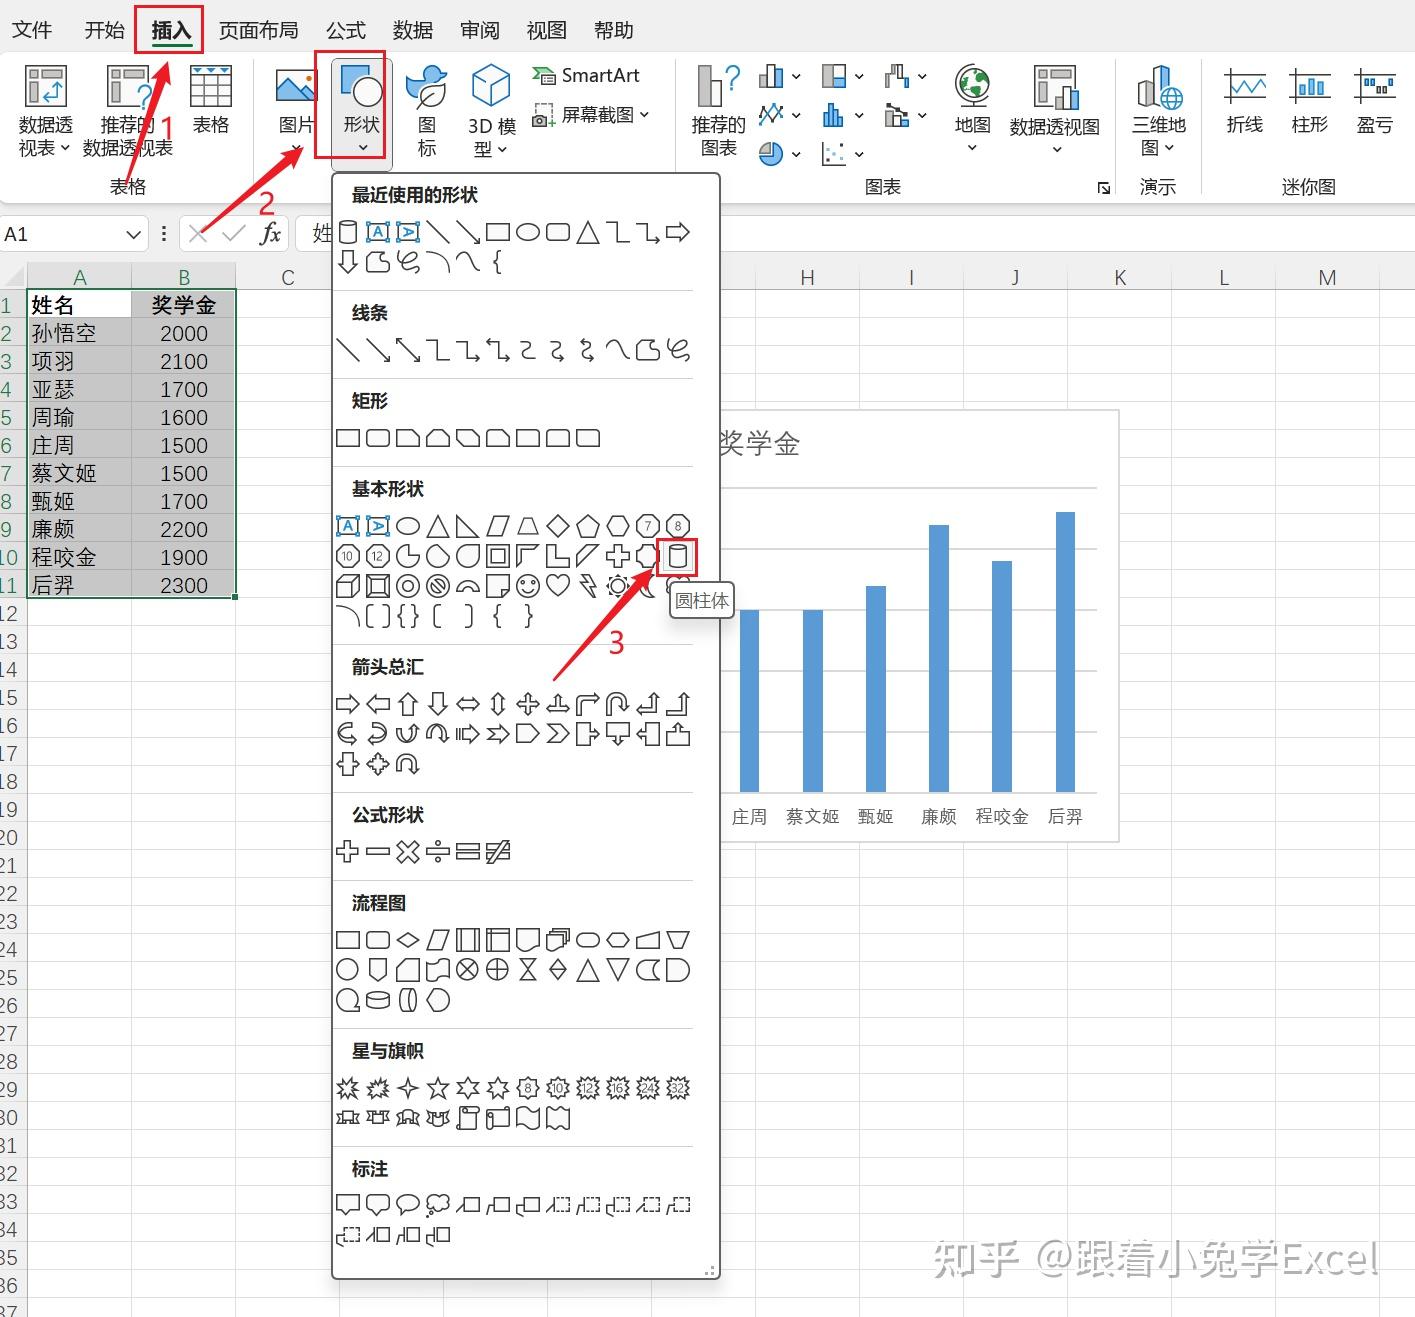Open the 图表 group dialog launcher
This screenshot has width=1415, height=1317.
tap(1103, 187)
